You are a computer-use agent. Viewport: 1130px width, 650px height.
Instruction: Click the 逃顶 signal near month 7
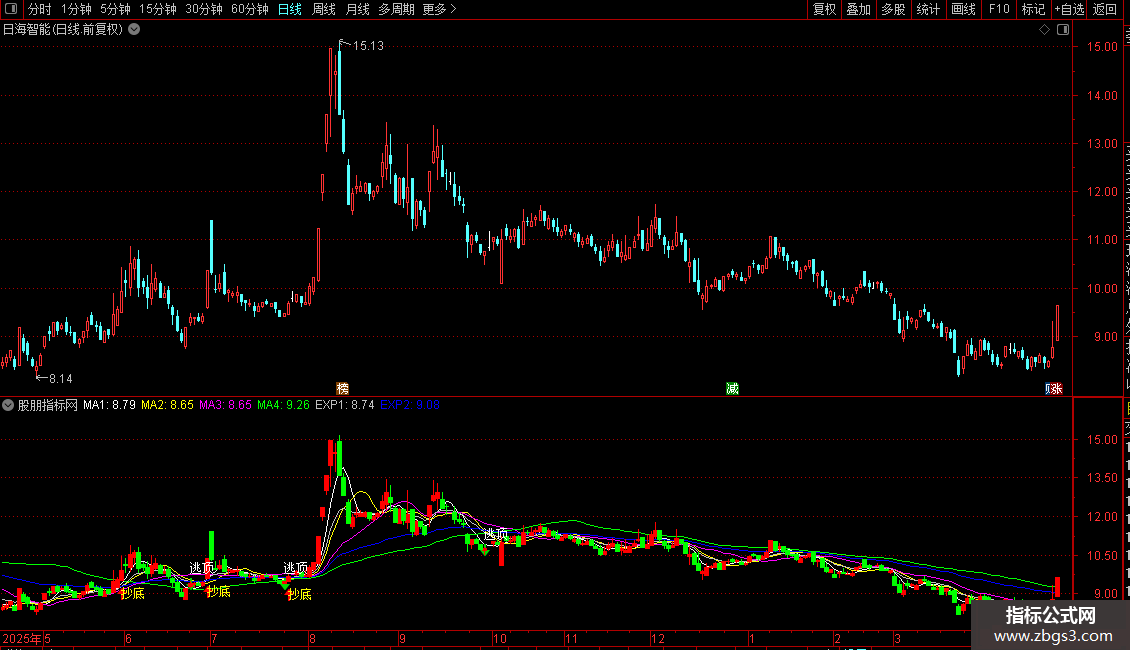pos(202,568)
